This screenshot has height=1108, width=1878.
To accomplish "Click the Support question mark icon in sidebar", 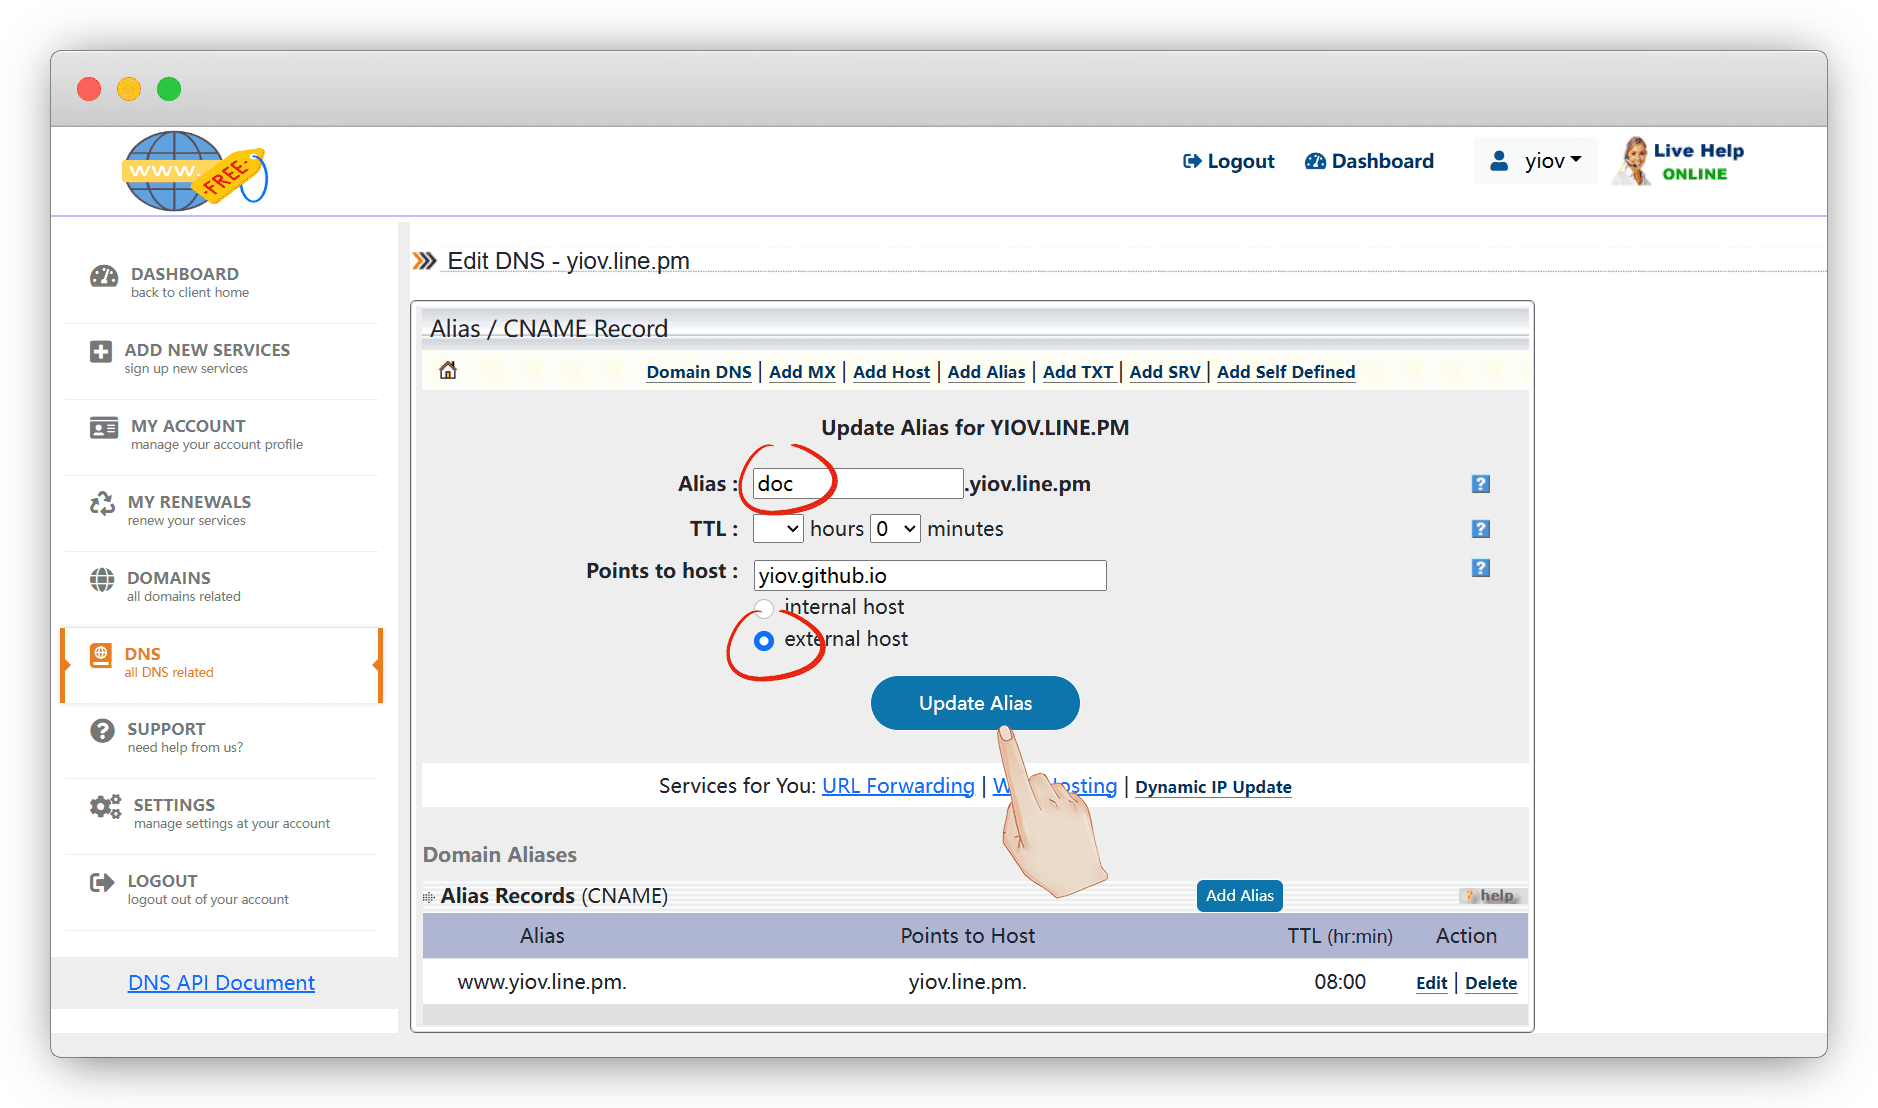I will click(x=102, y=731).
